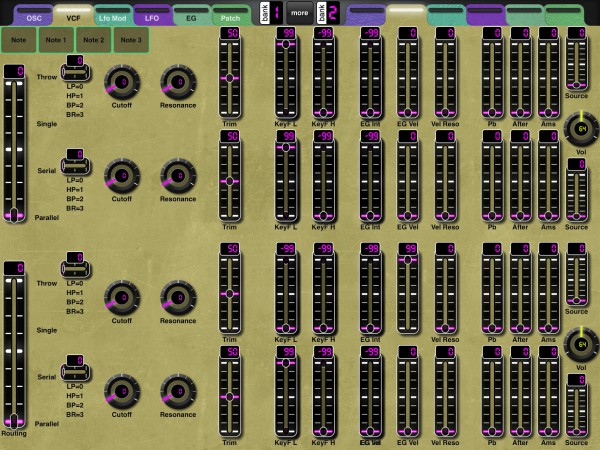Click the Ams slider handle in the top row
The height and width of the screenshot is (450, 600).
[x=548, y=112]
